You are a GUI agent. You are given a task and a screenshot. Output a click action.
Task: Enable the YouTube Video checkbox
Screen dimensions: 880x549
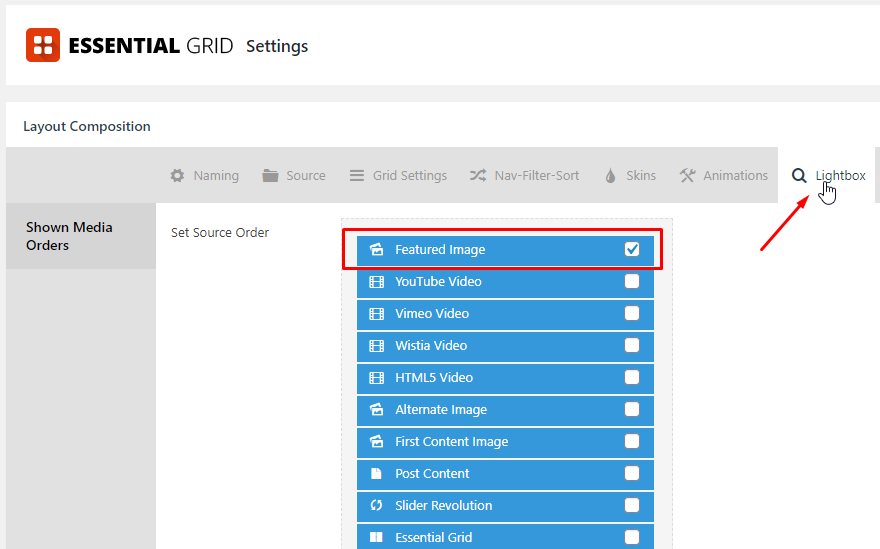[632, 281]
